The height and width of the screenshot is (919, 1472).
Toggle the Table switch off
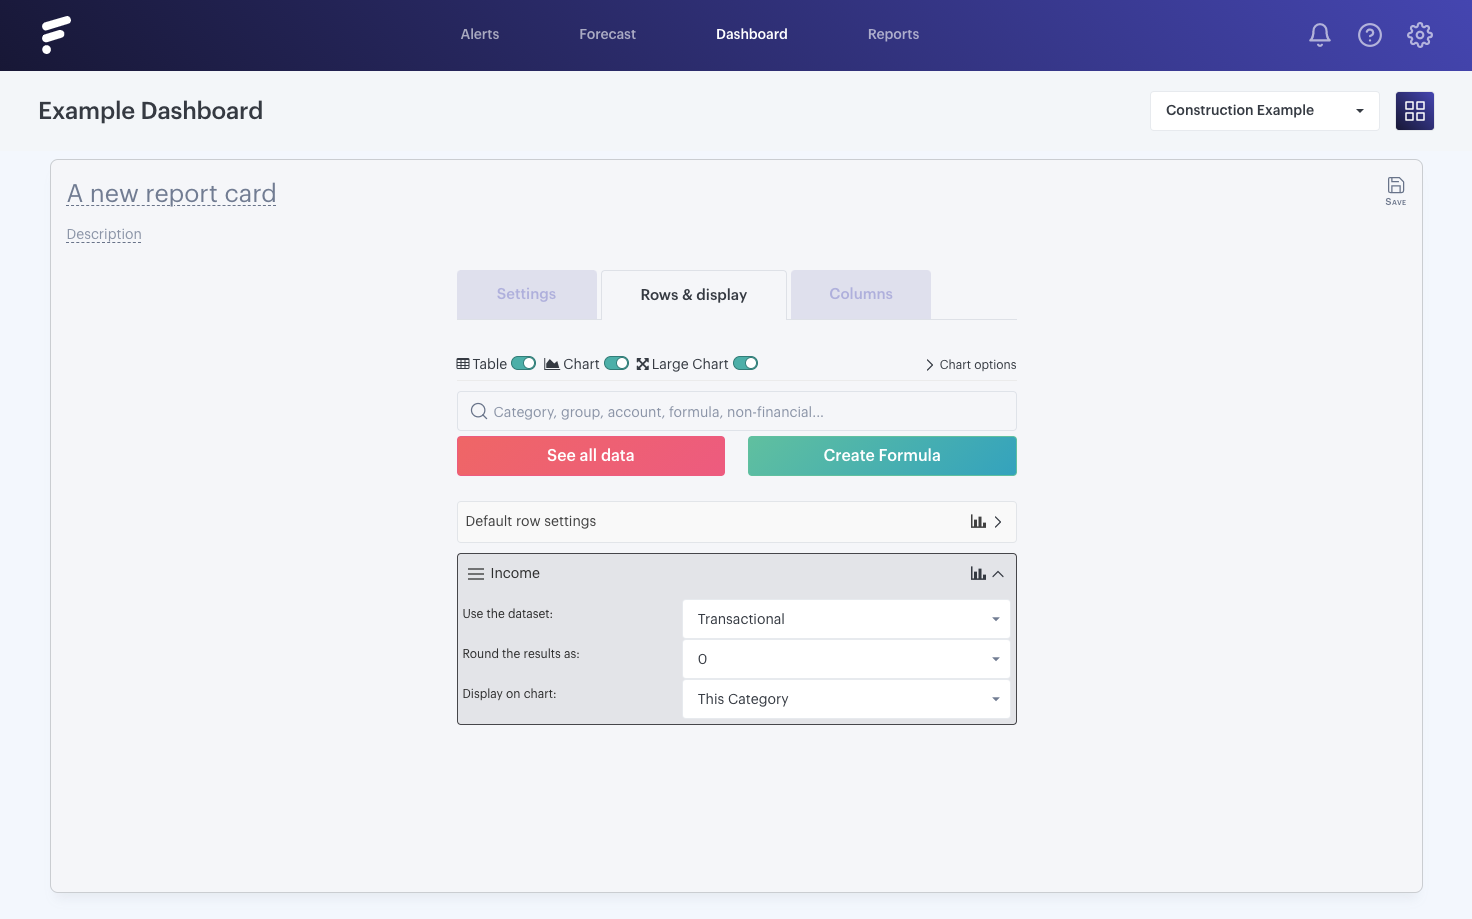pyautogui.click(x=524, y=363)
